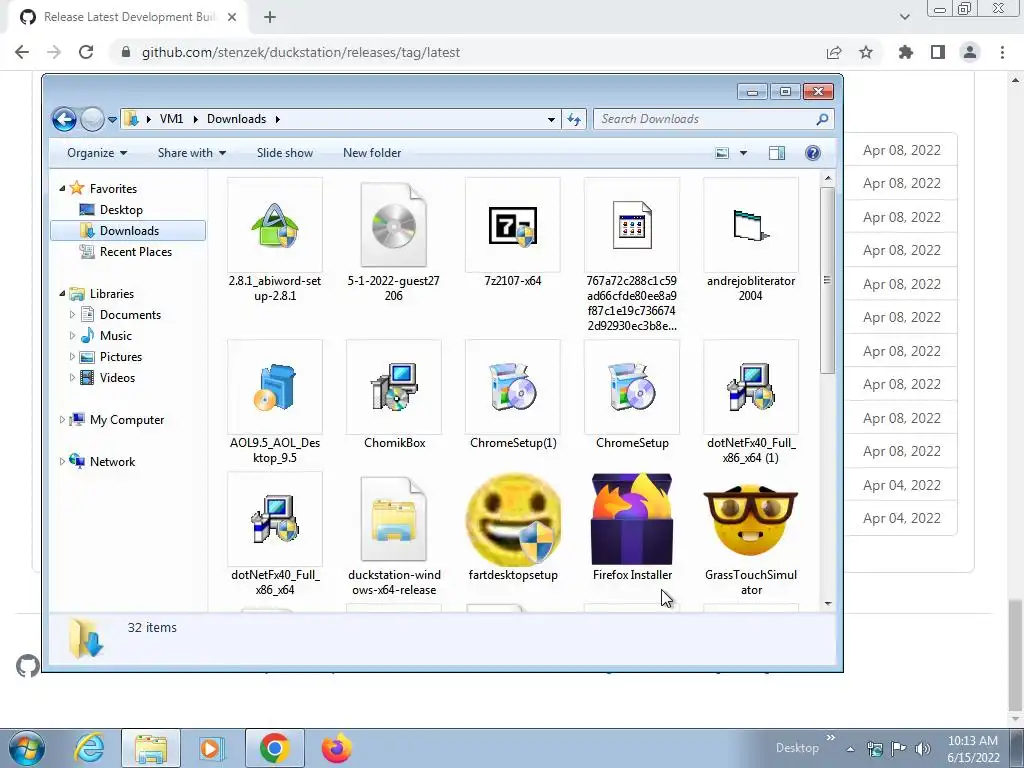The image size is (1024, 768).
Task: Click Chrome's browser back arrow
Action: (x=22, y=52)
